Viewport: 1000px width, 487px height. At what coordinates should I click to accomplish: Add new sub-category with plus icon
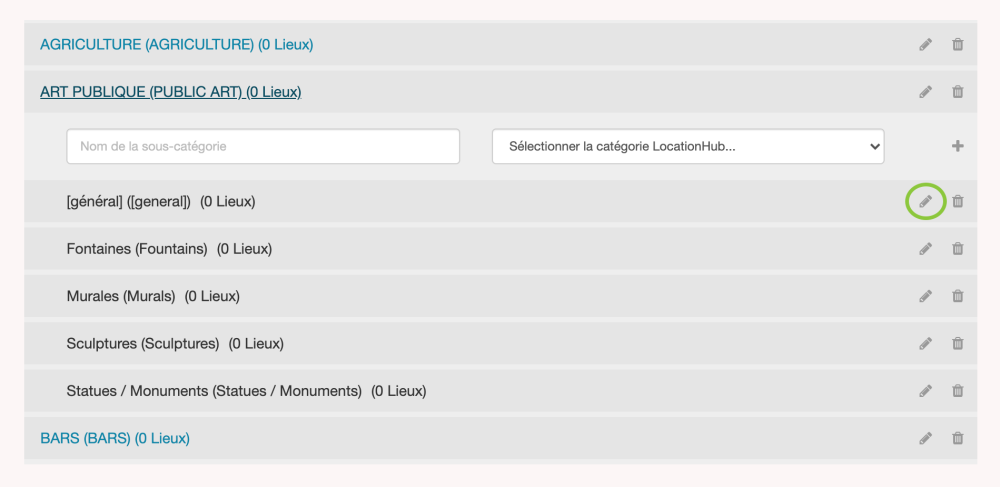(958, 146)
